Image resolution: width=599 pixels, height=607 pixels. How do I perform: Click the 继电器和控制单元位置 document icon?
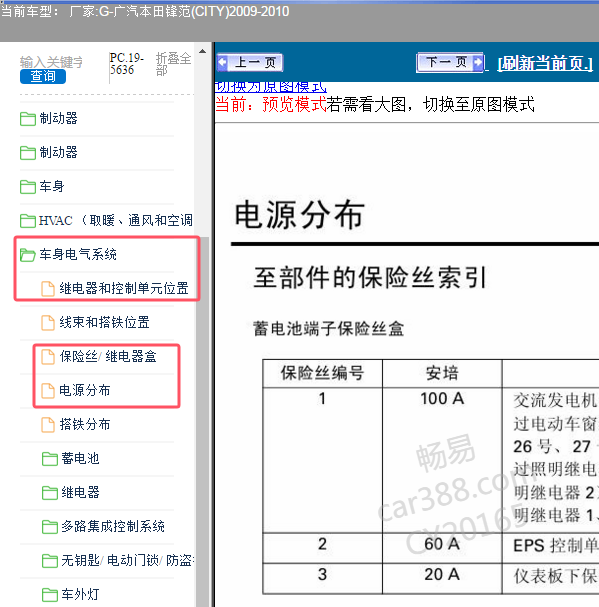pos(48,289)
